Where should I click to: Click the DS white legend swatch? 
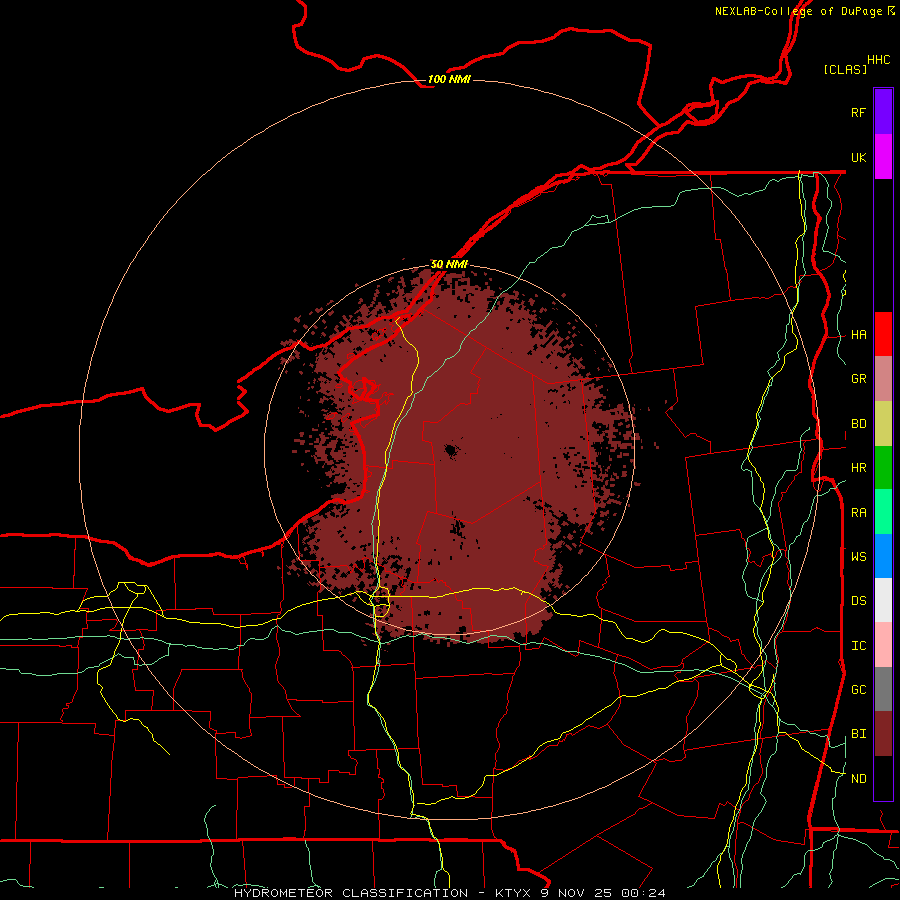883,600
